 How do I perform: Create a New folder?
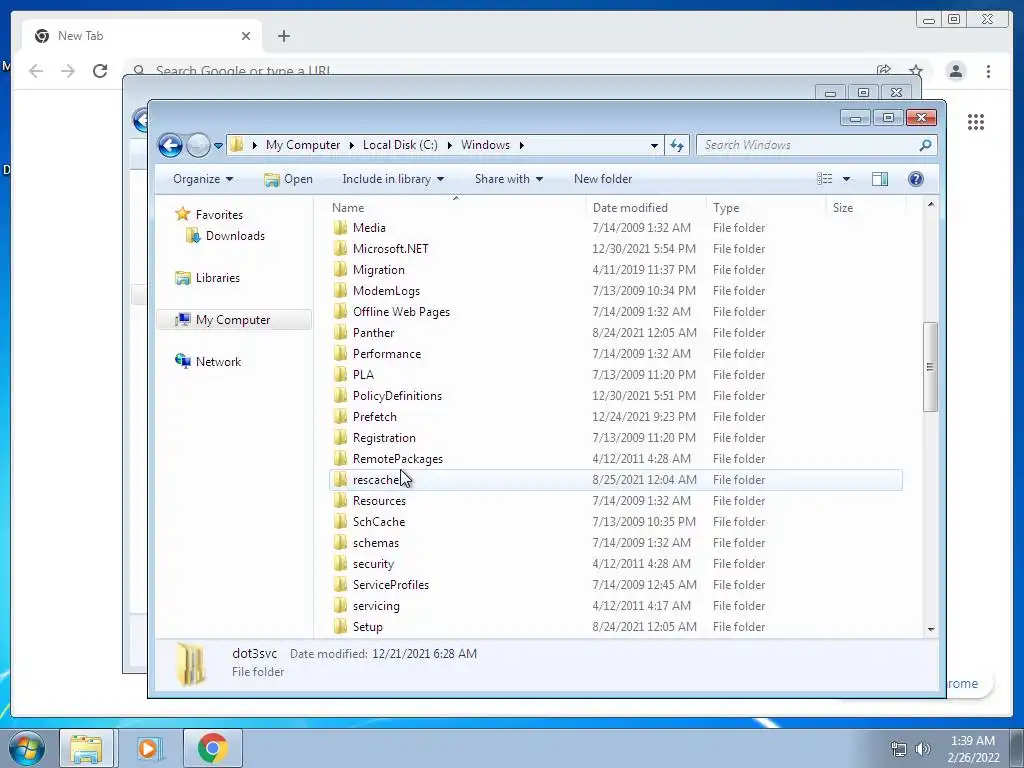tap(603, 179)
